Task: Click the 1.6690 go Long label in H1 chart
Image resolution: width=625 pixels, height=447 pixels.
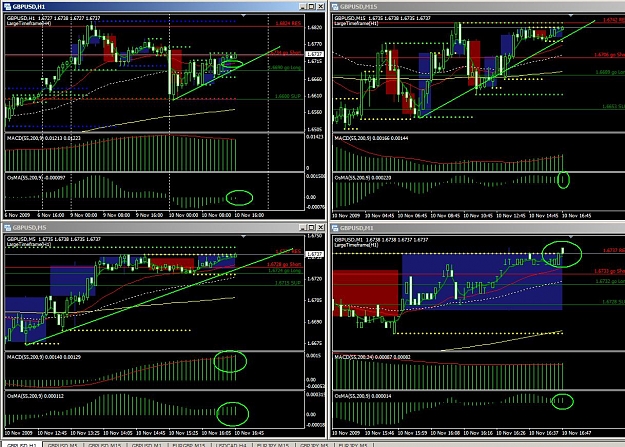Action: point(285,67)
